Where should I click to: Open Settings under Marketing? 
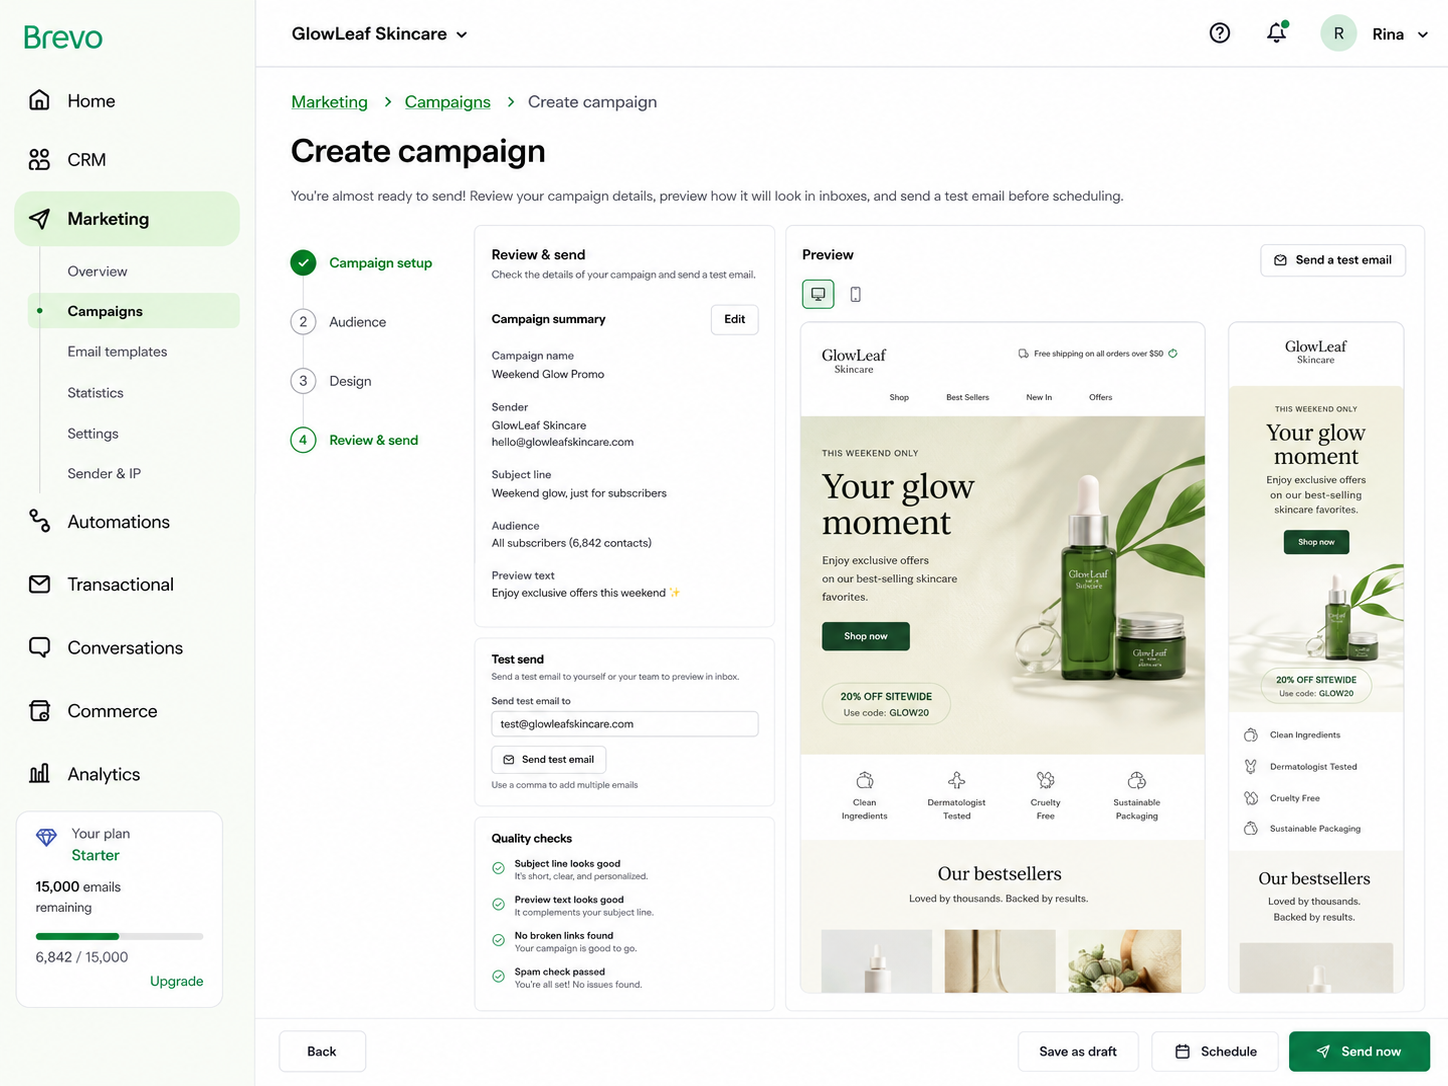(93, 433)
